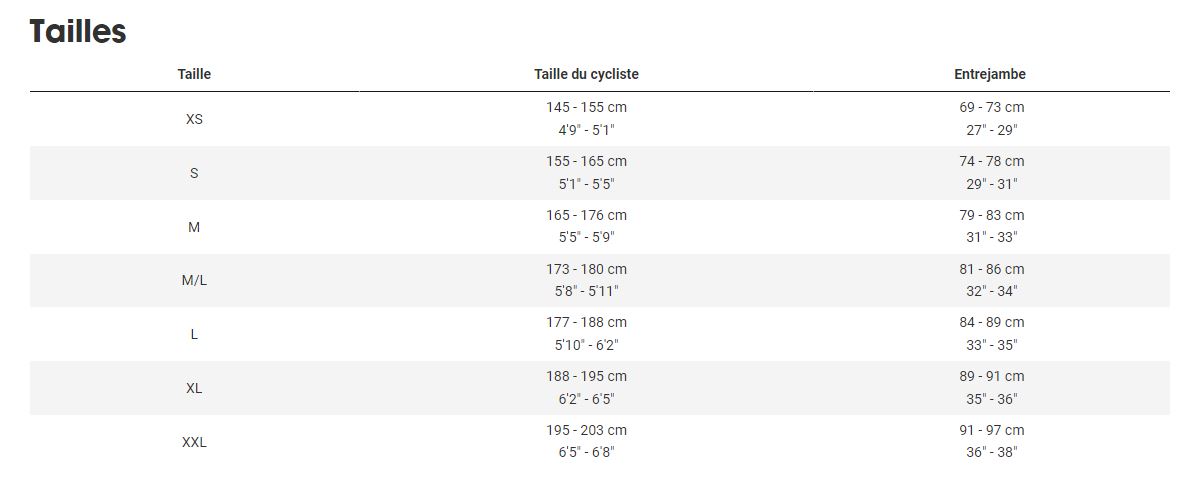Select the 36" - 38" inseam value
Image resolution: width=1178 pixels, height=483 pixels.
tap(992, 452)
